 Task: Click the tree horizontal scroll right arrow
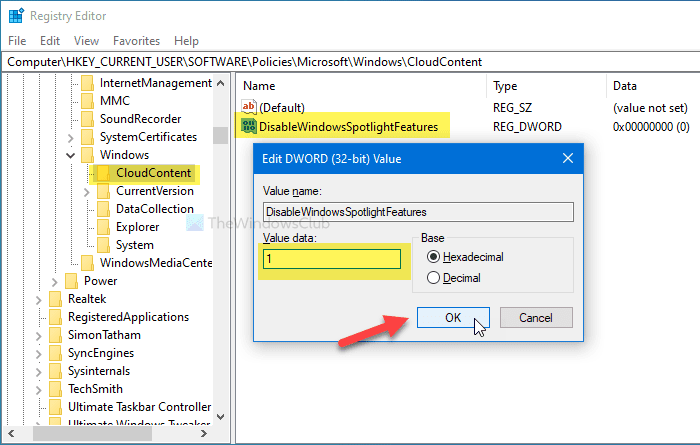(x=204, y=433)
